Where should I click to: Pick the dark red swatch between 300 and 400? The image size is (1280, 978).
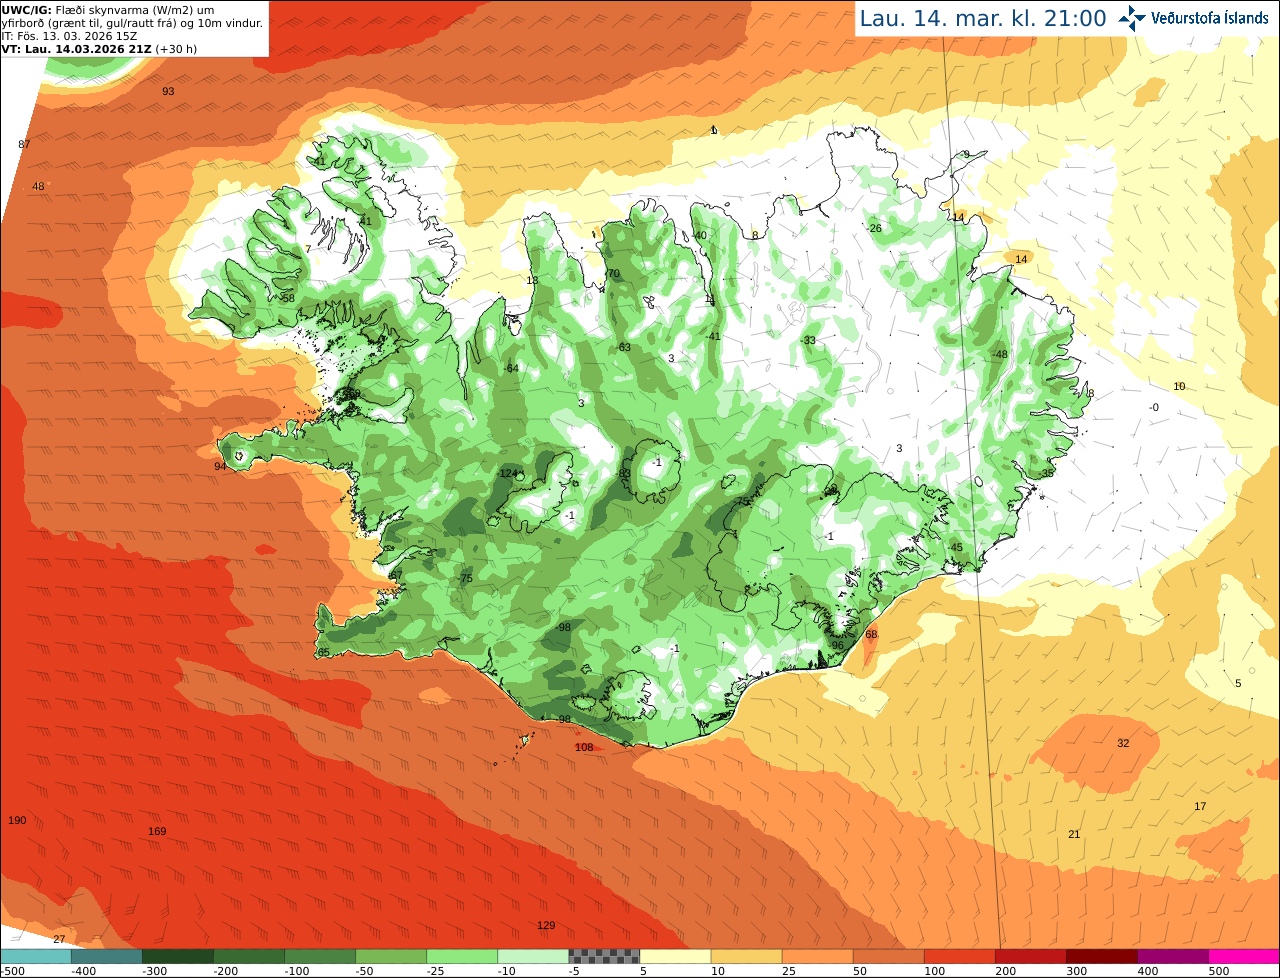[1101, 956]
